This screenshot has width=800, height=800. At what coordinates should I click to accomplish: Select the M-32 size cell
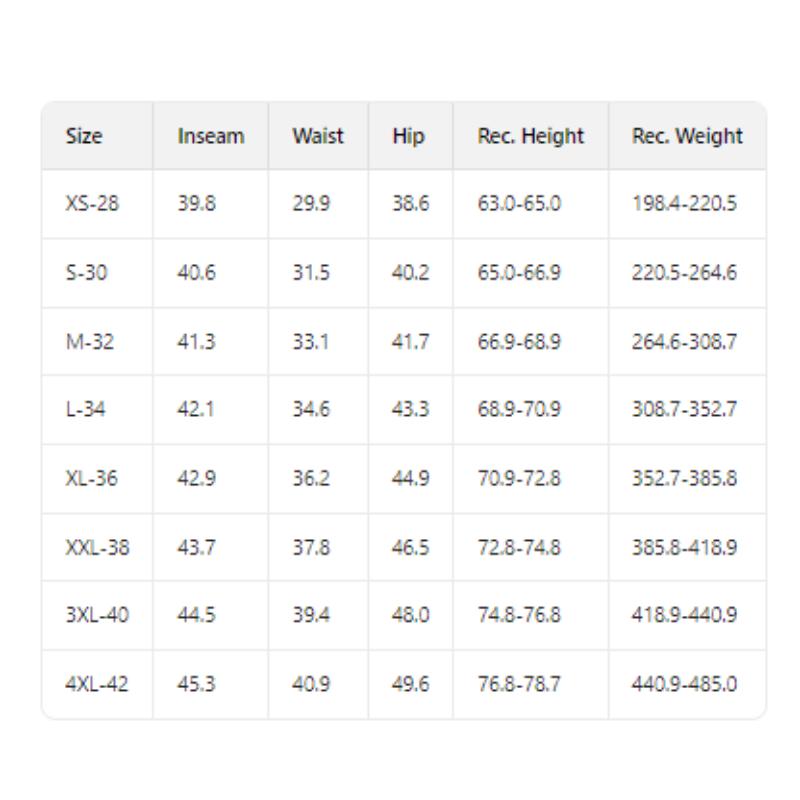[x=90, y=342]
